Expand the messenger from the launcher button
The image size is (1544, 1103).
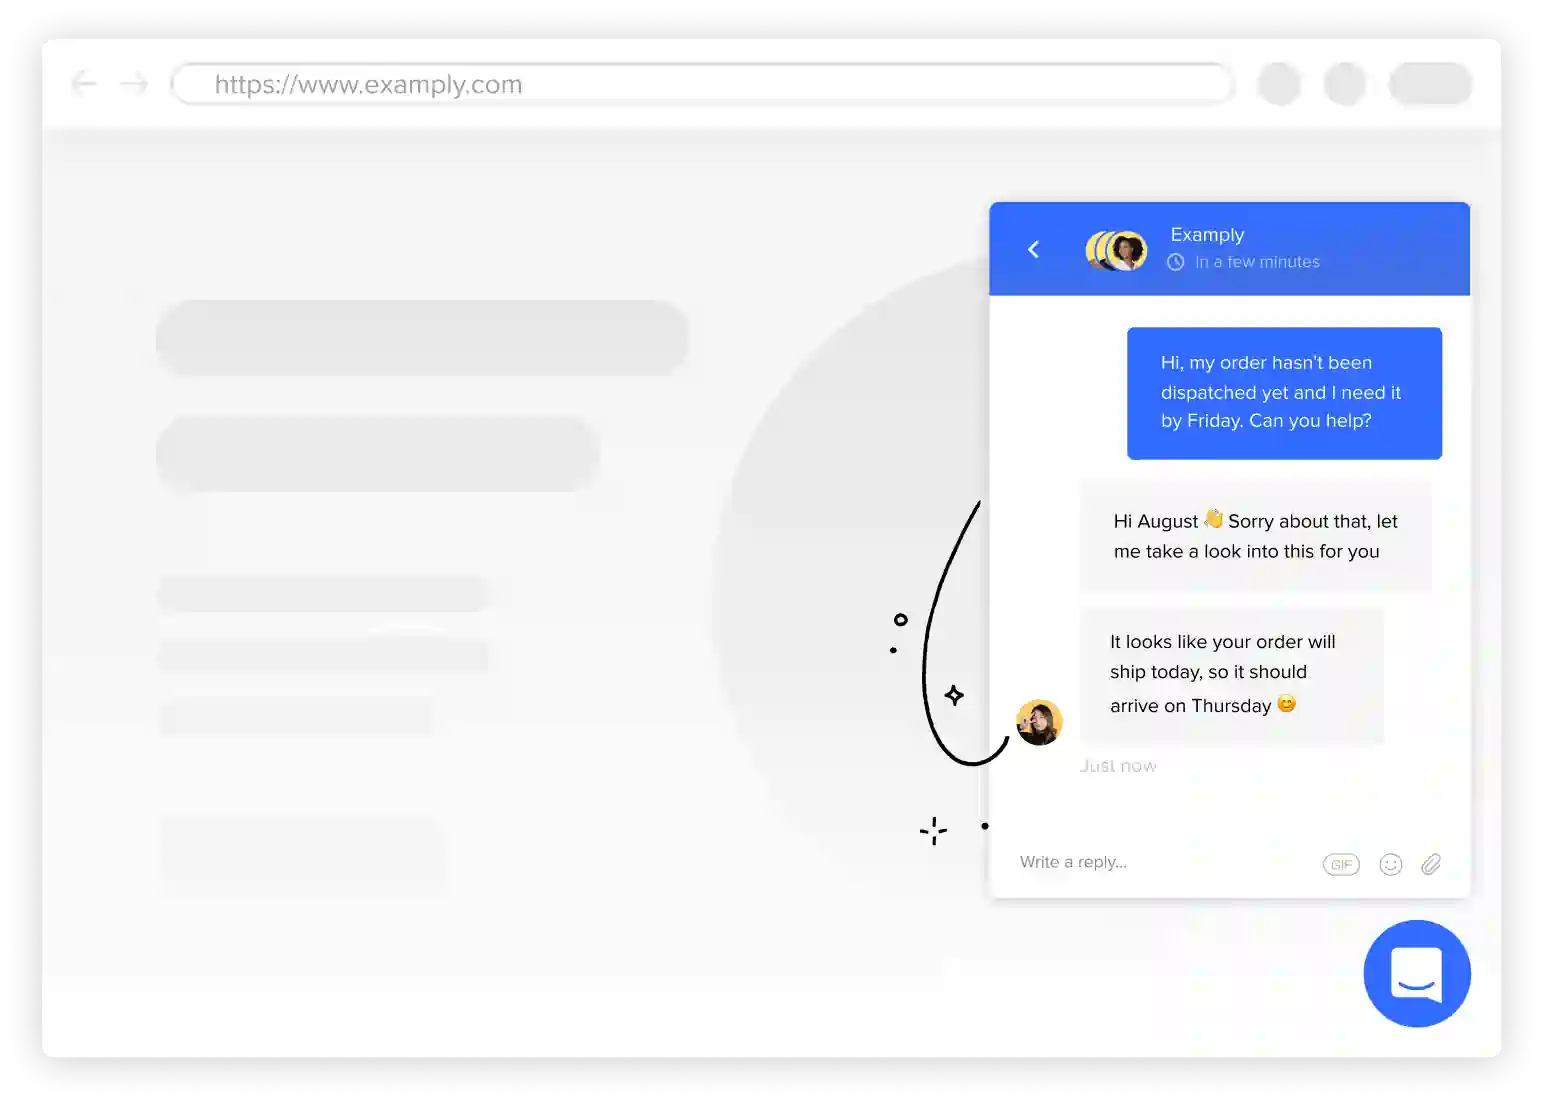coord(1416,973)
